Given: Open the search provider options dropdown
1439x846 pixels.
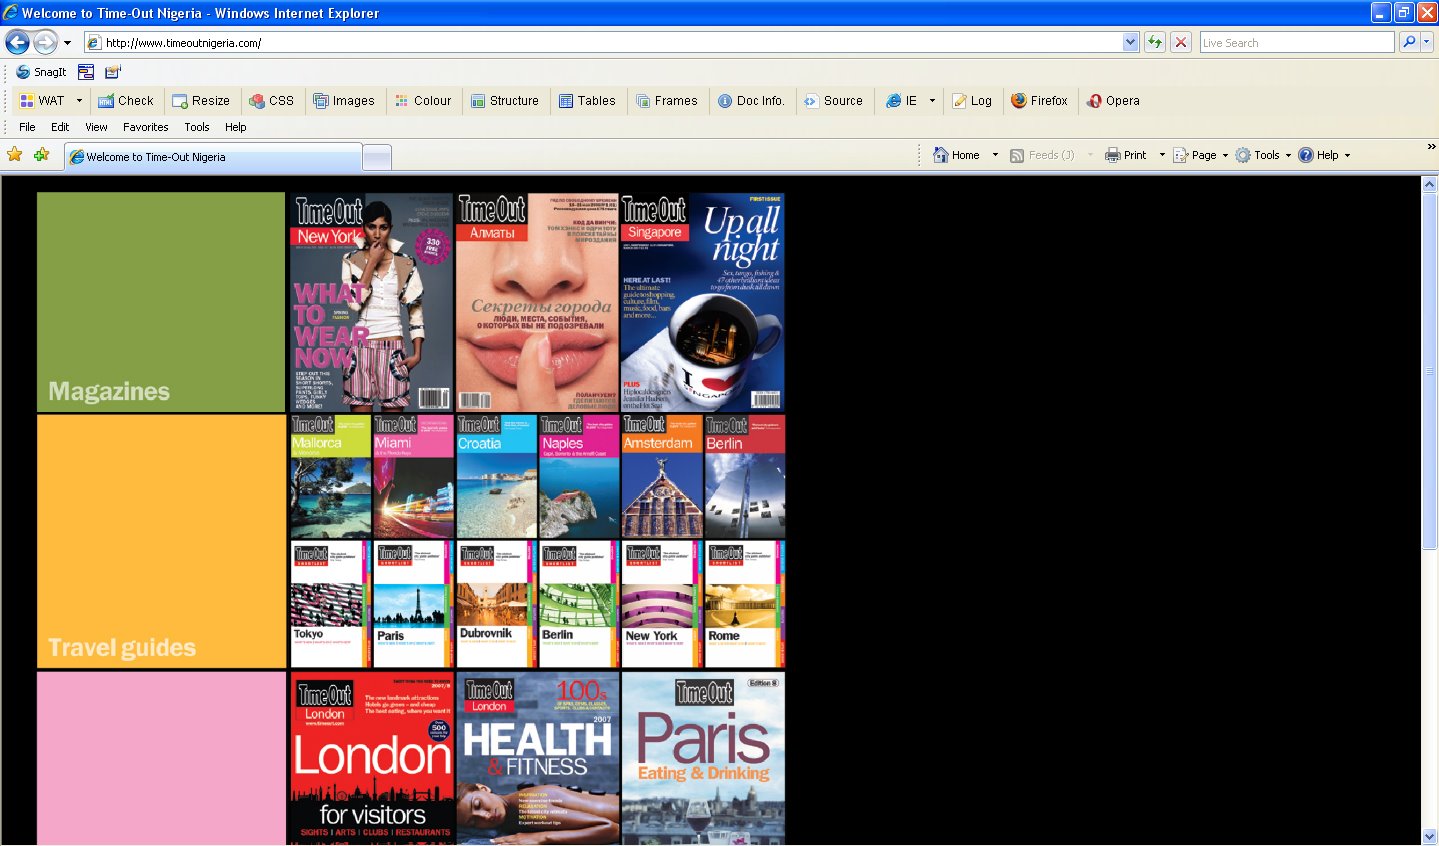Looking at the screenshot, I should pos(1427,42).
